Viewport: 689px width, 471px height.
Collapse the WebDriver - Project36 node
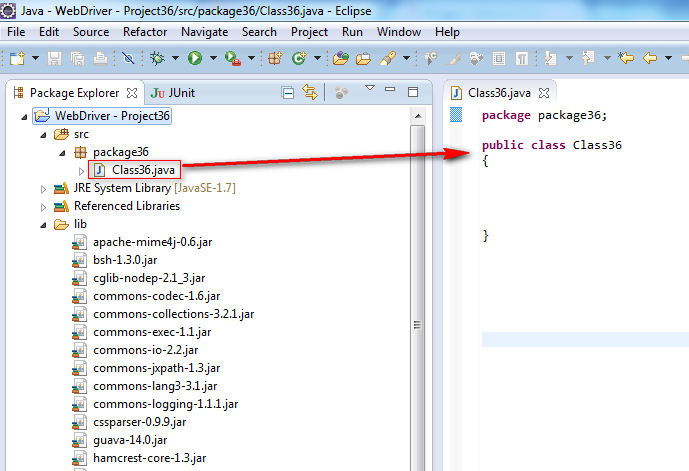24,117
